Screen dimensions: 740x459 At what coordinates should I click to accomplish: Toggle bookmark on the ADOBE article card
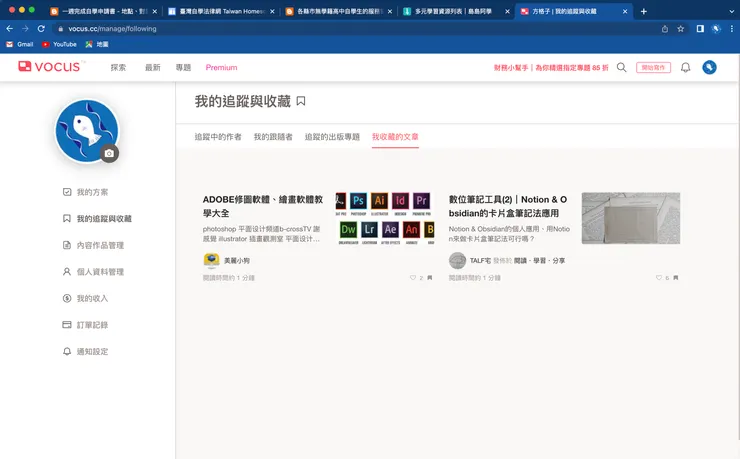coord(429,278)
